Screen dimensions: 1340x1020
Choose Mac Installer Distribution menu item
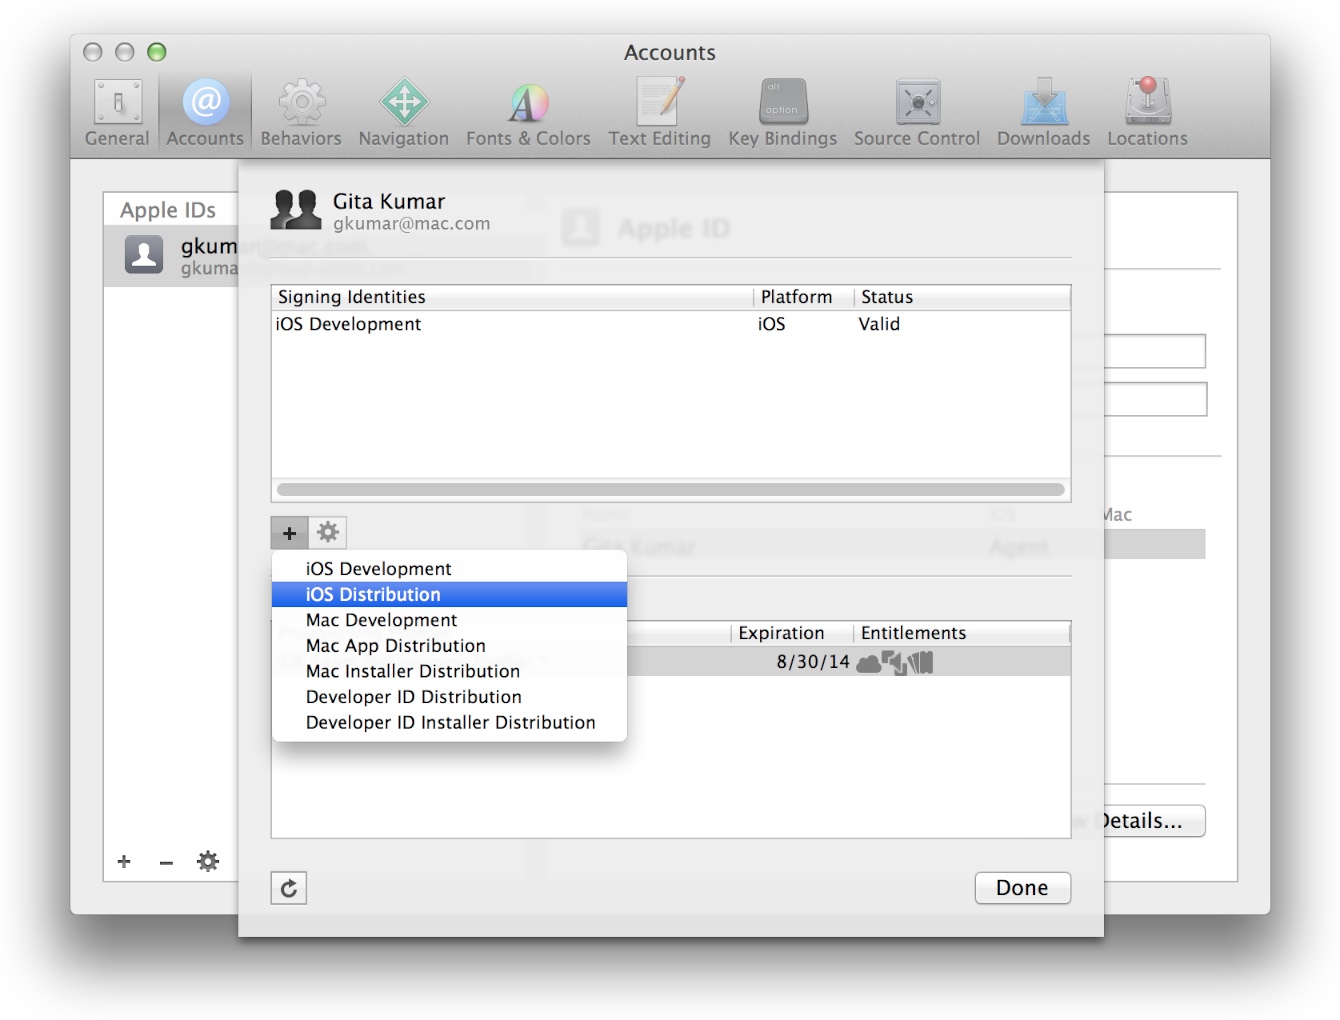(449, 671)
